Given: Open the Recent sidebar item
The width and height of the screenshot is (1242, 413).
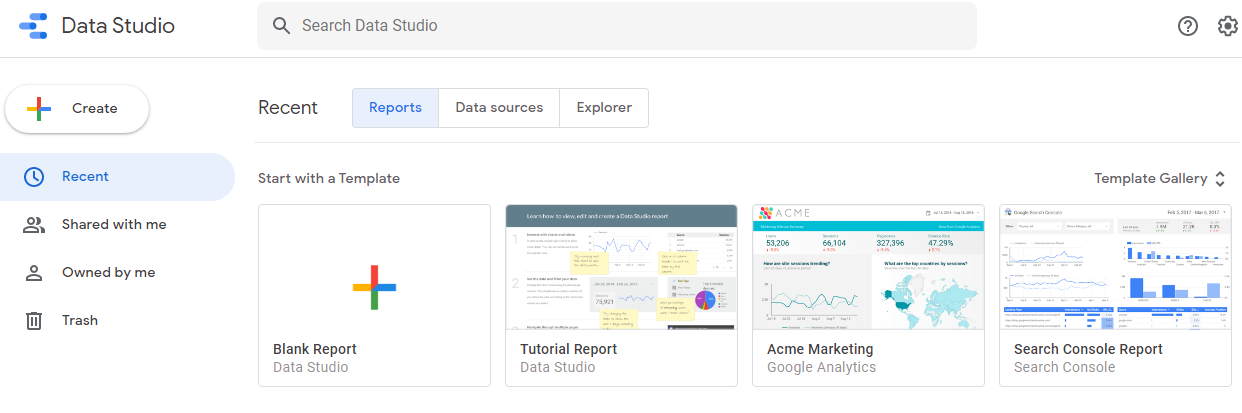Looking at the screenshot, I should pos(117,177).
